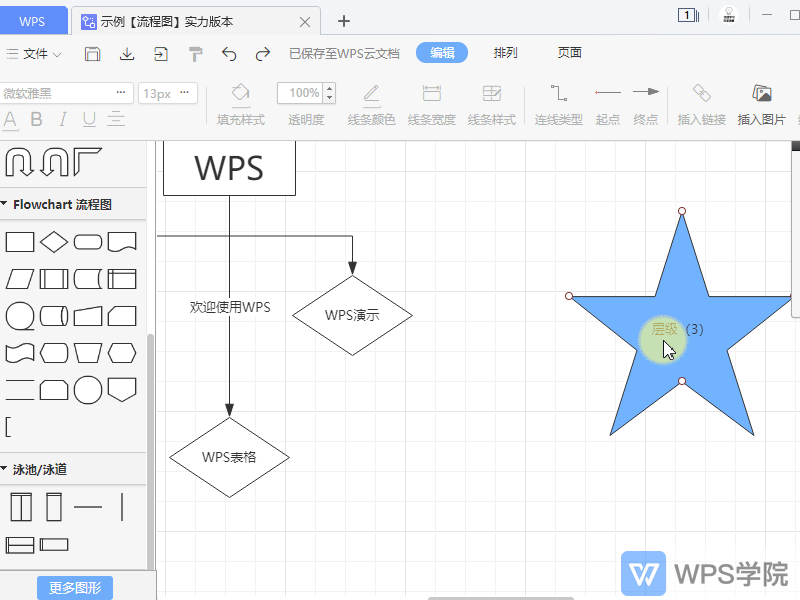Click 插入图片 insert image icon
800x600 pixels.
(x=762, y=105)
